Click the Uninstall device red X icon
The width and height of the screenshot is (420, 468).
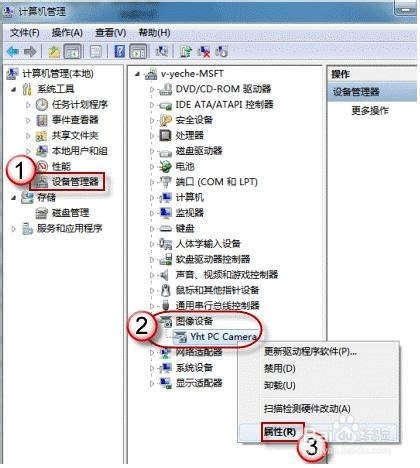click(204, 52)
